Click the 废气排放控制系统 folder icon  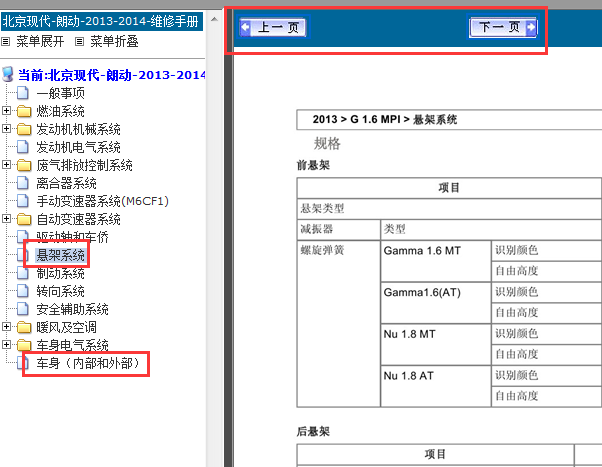(x=24, y=165)
